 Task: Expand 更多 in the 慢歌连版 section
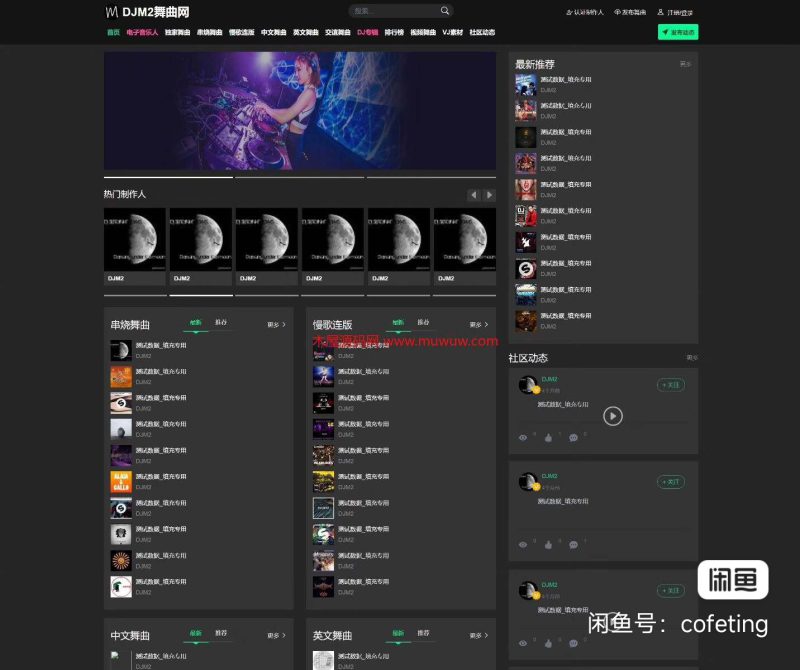pos(479,325)
